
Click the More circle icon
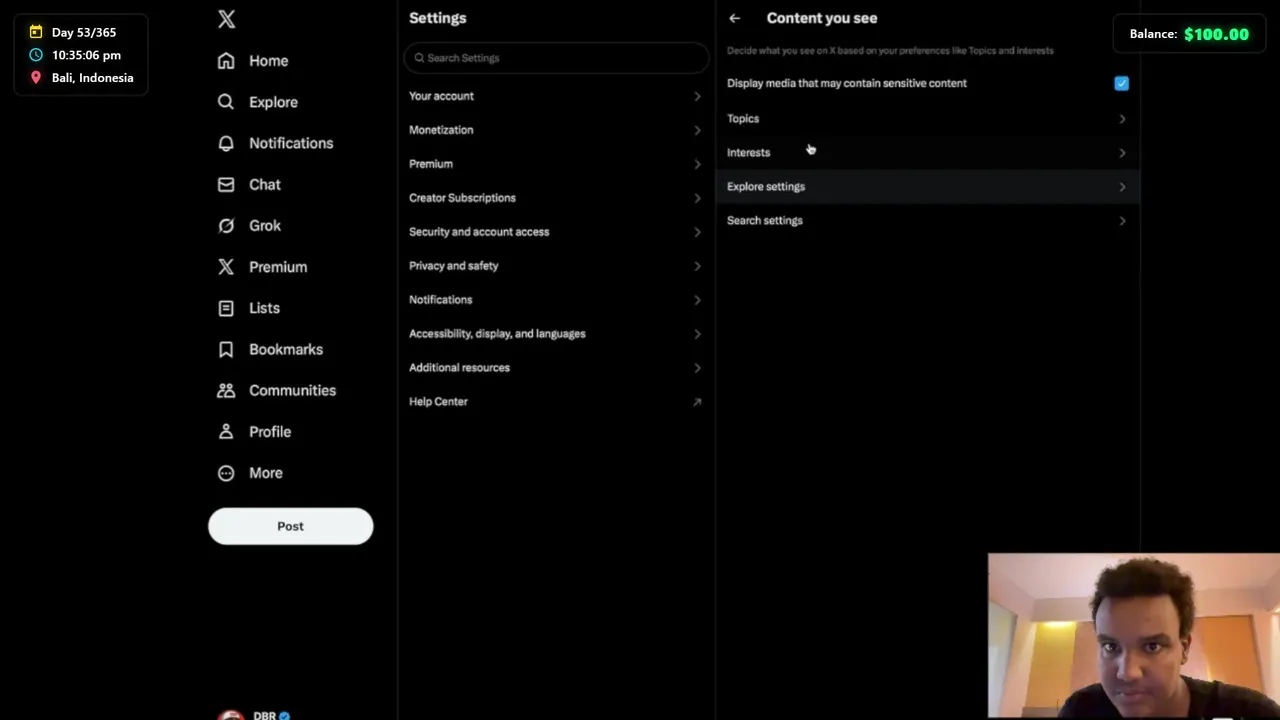[x=226, y=473]
